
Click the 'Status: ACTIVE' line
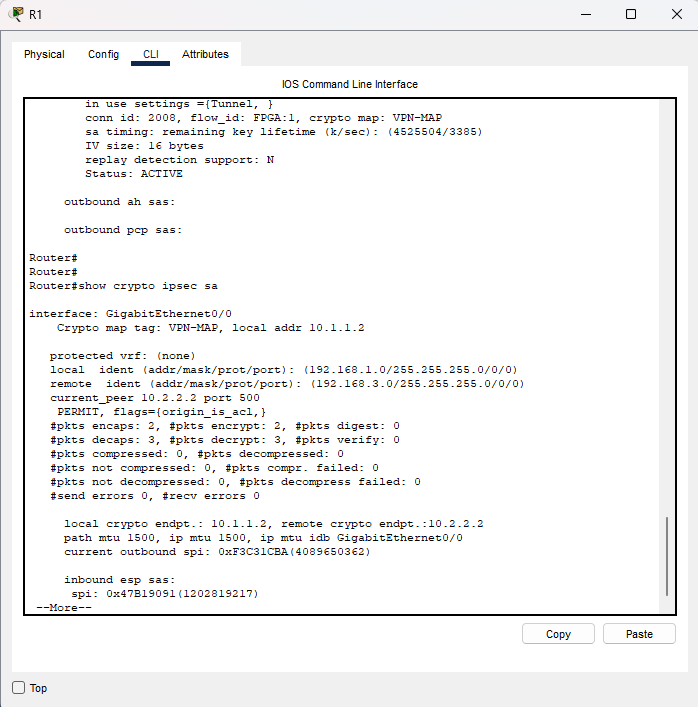pyautogui.click(x=134, y=174)
